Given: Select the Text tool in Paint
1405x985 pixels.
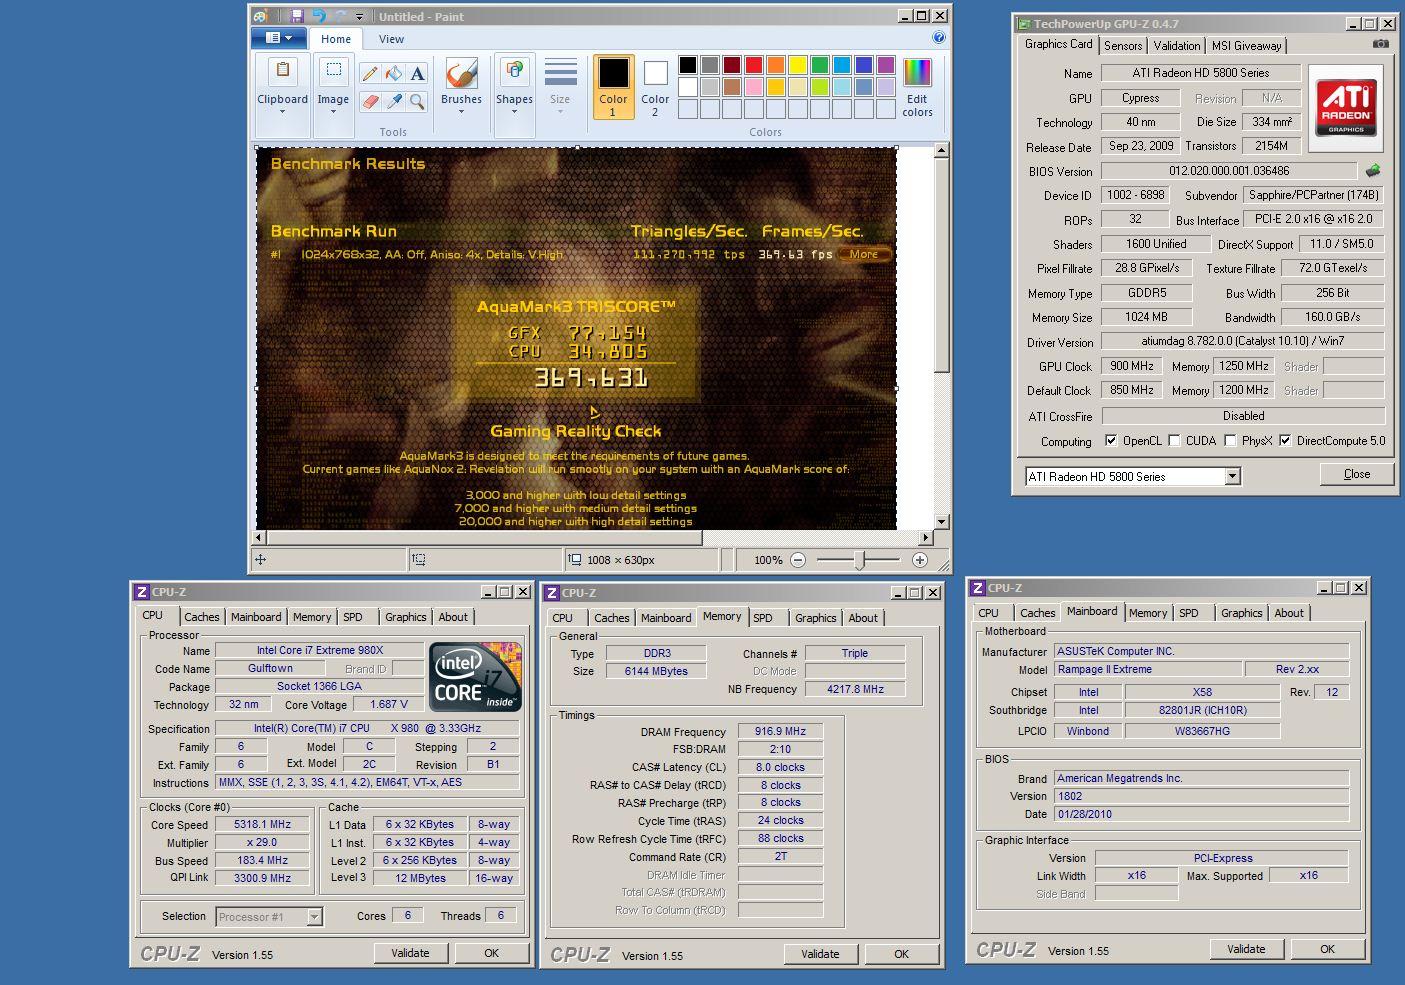Looking at the screenshot, I should click(x=418, y=73).
